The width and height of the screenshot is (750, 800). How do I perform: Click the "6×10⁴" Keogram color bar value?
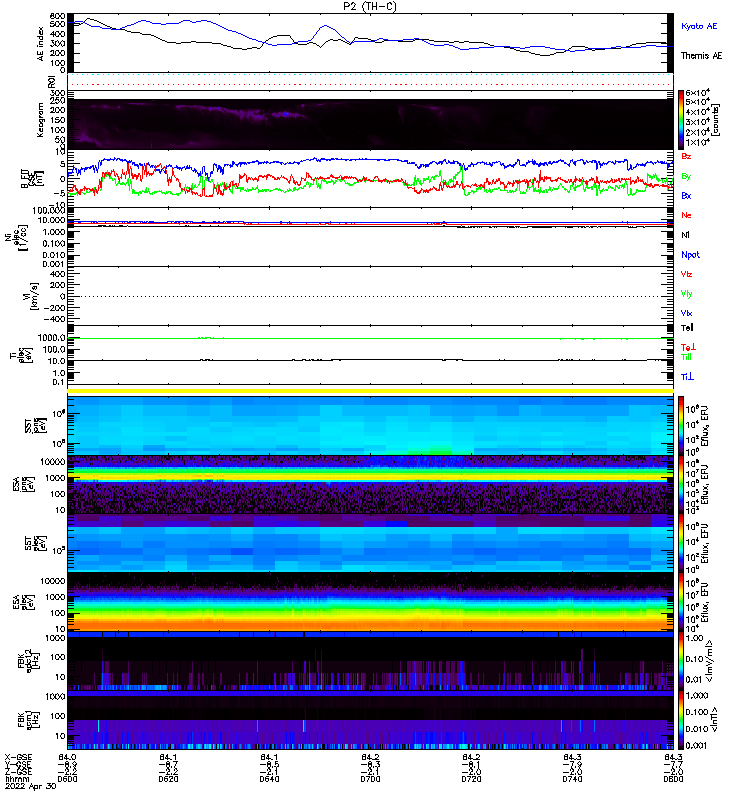[697, 93]
